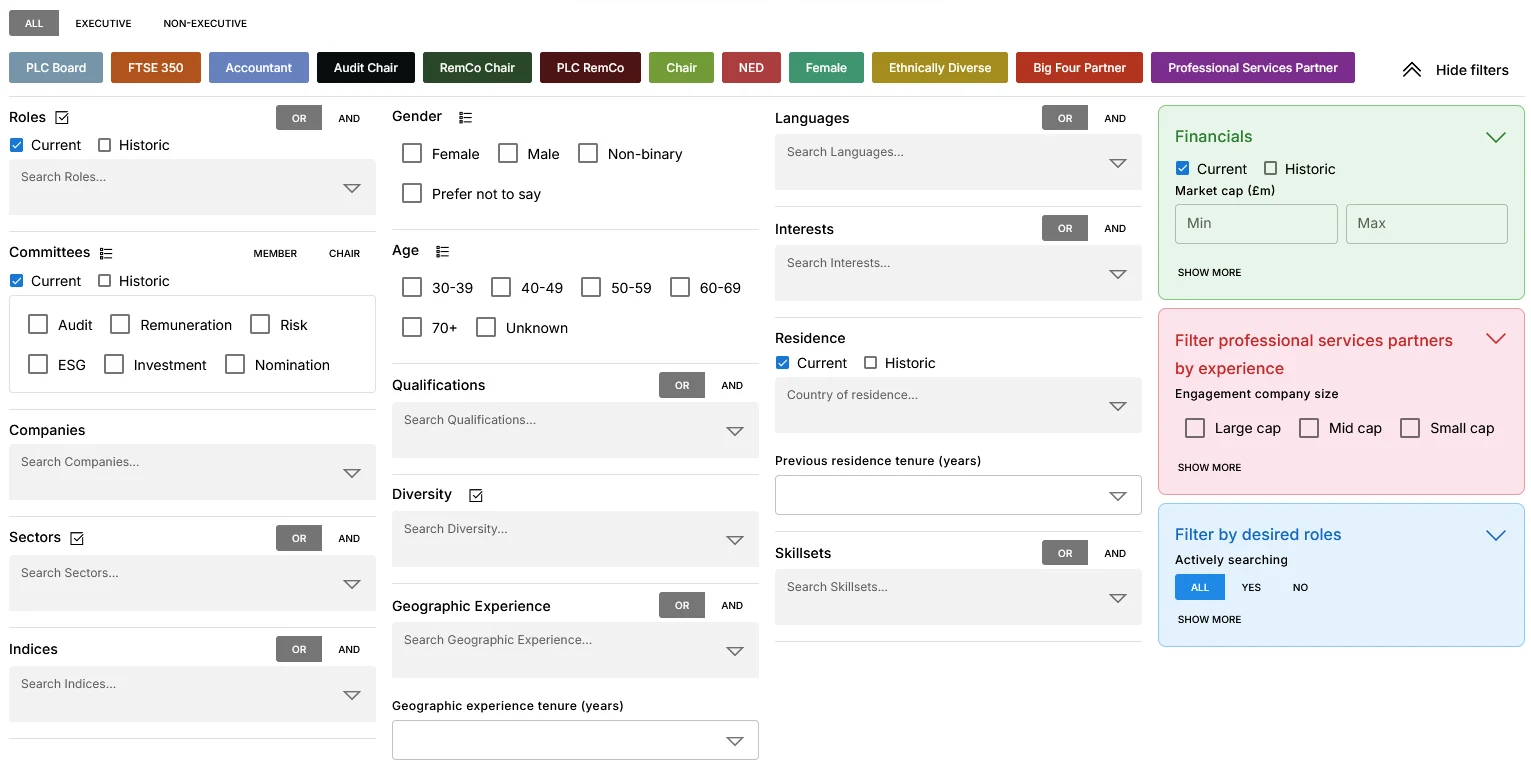This screenshot has width=1531, height=768.
Task: Click the select-all icon beside Diversity
Action: pyautogui.click(x=476, y=495)
